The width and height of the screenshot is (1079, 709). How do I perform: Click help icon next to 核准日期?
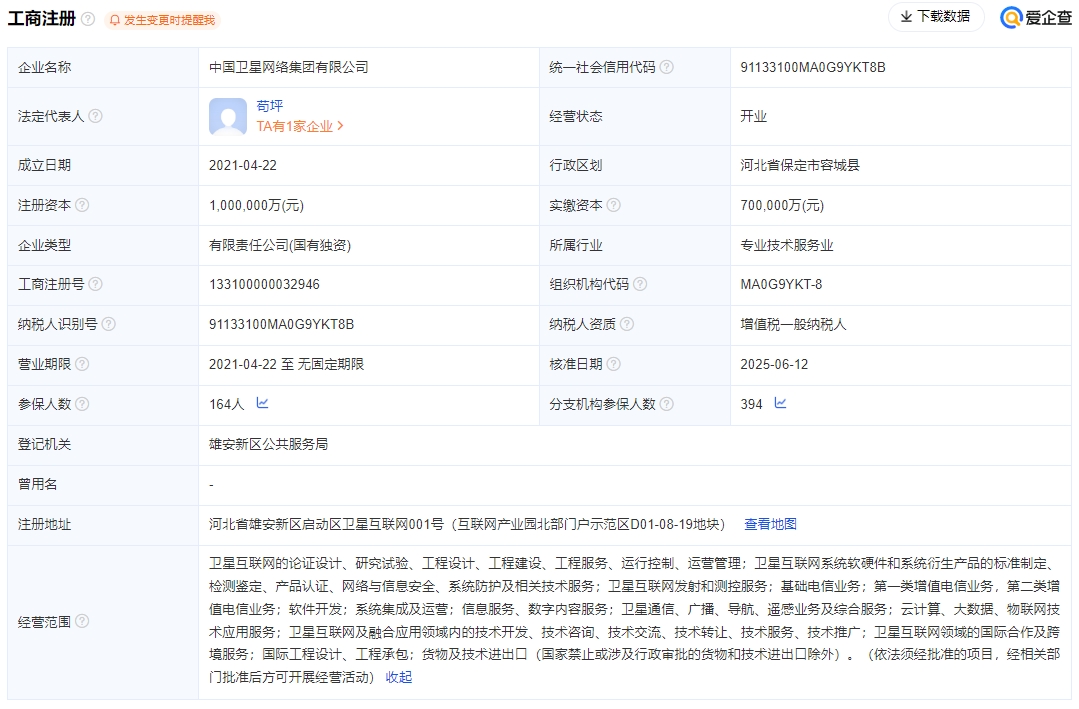point(614,363)
